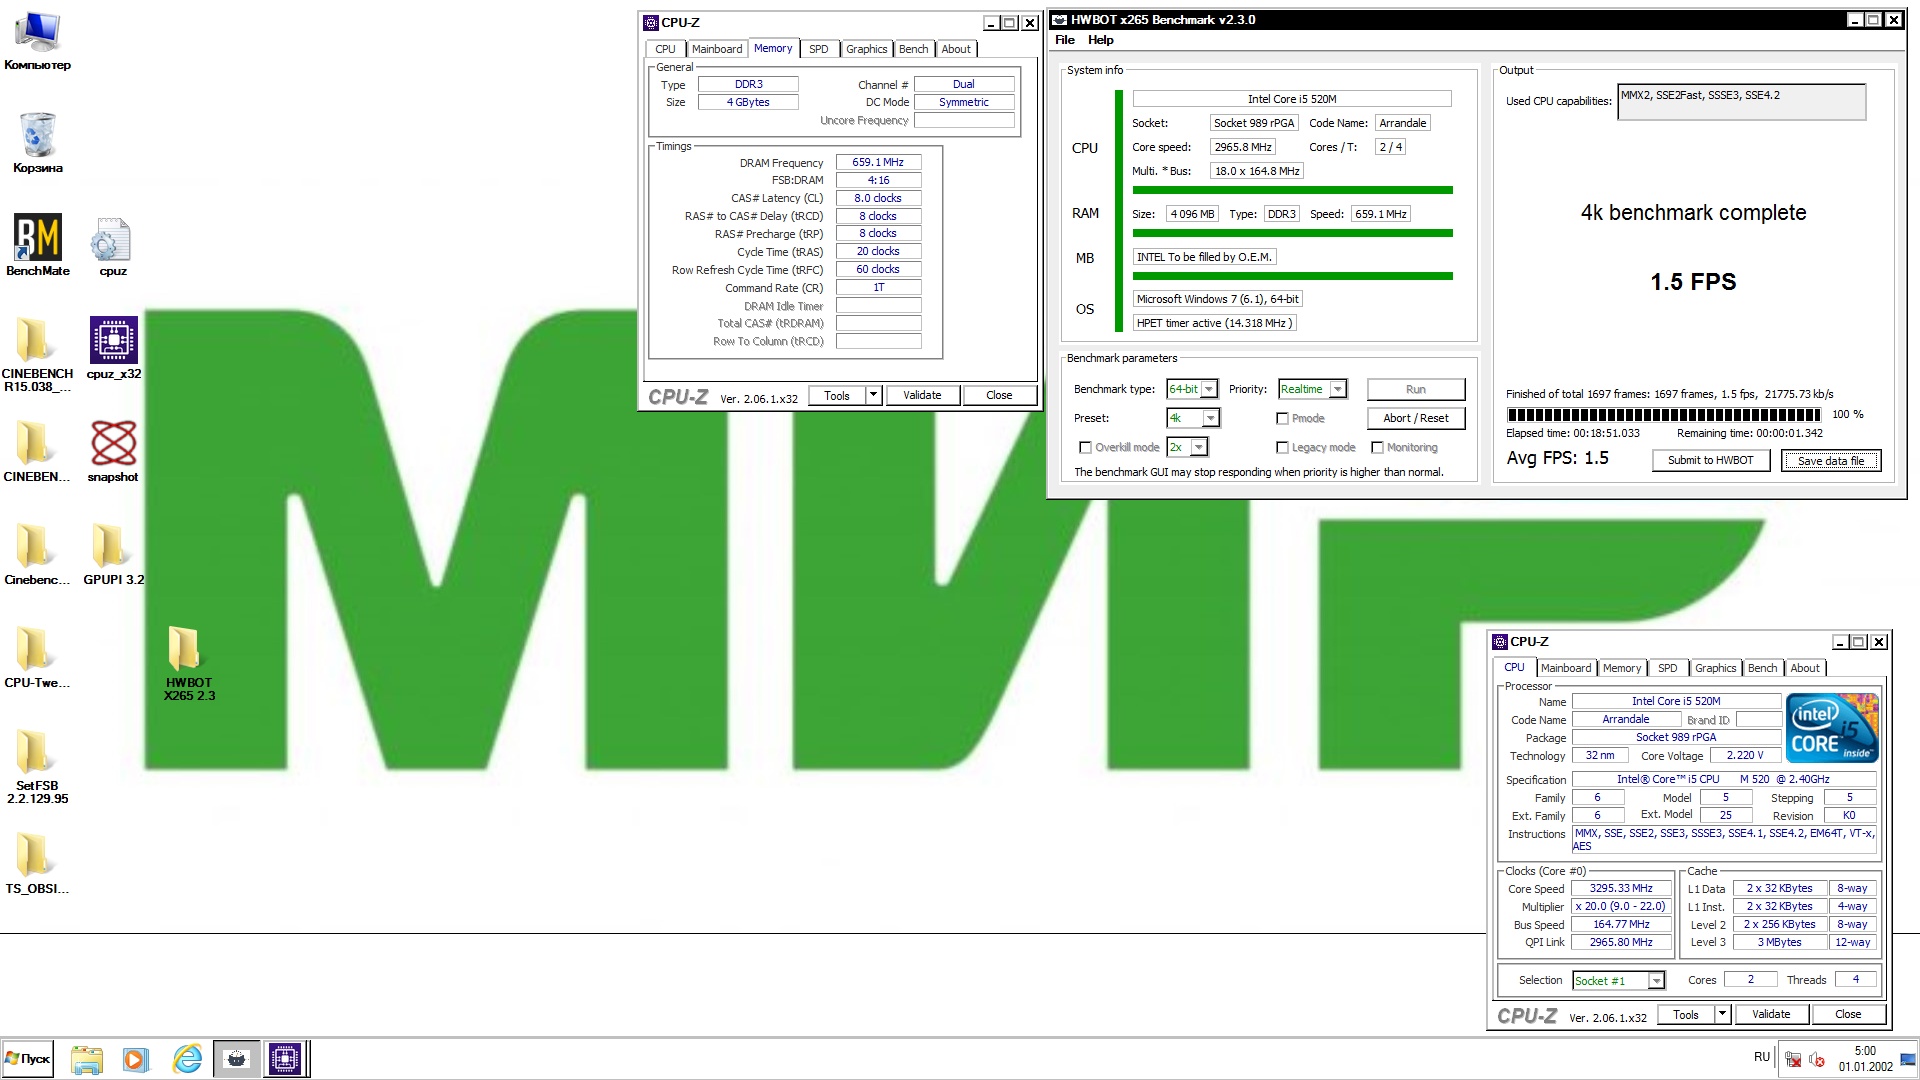Open the CINEBEN... folder under CINEBENCH R15
1920x1080 pixels.
(37, 451)
